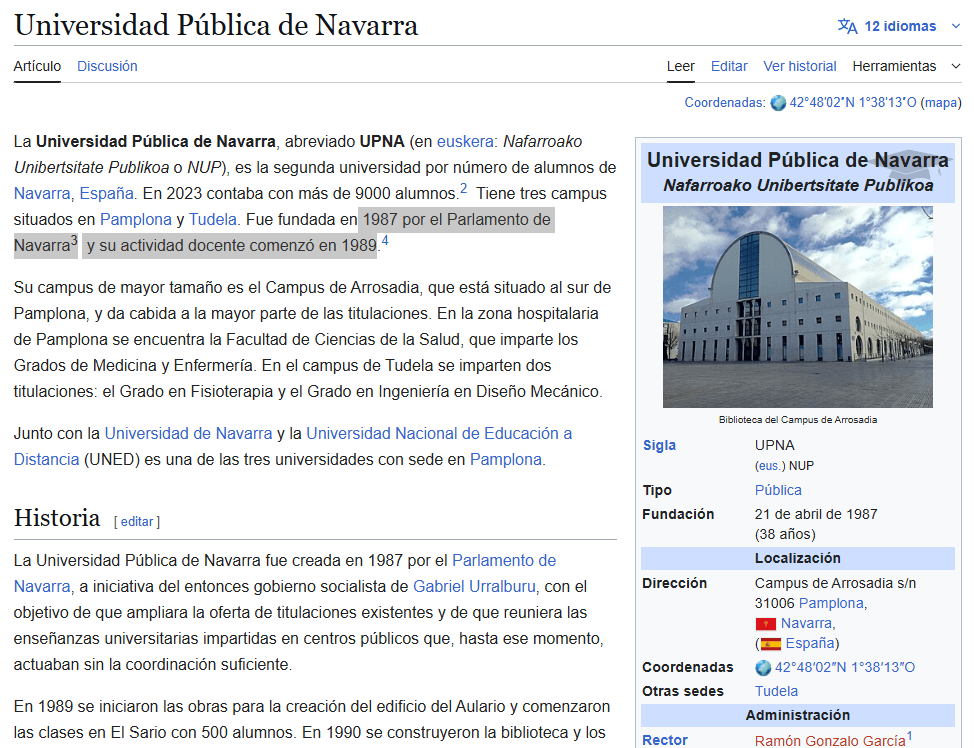Open Tudela link under Otras sedes

pos(776,691)
